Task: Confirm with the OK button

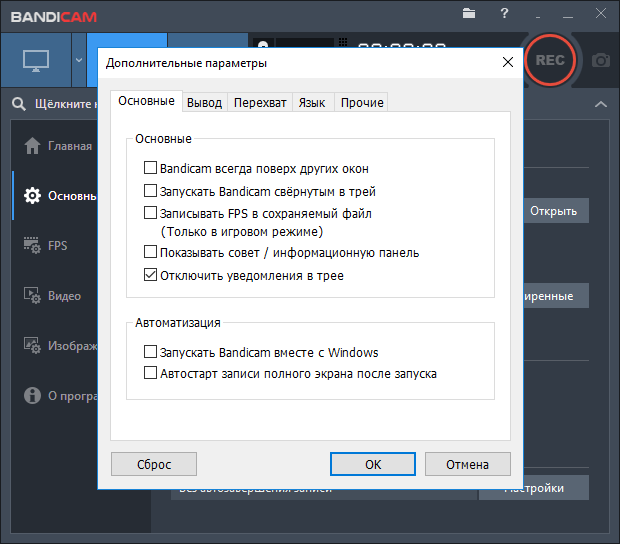Action: coord(373,464)
